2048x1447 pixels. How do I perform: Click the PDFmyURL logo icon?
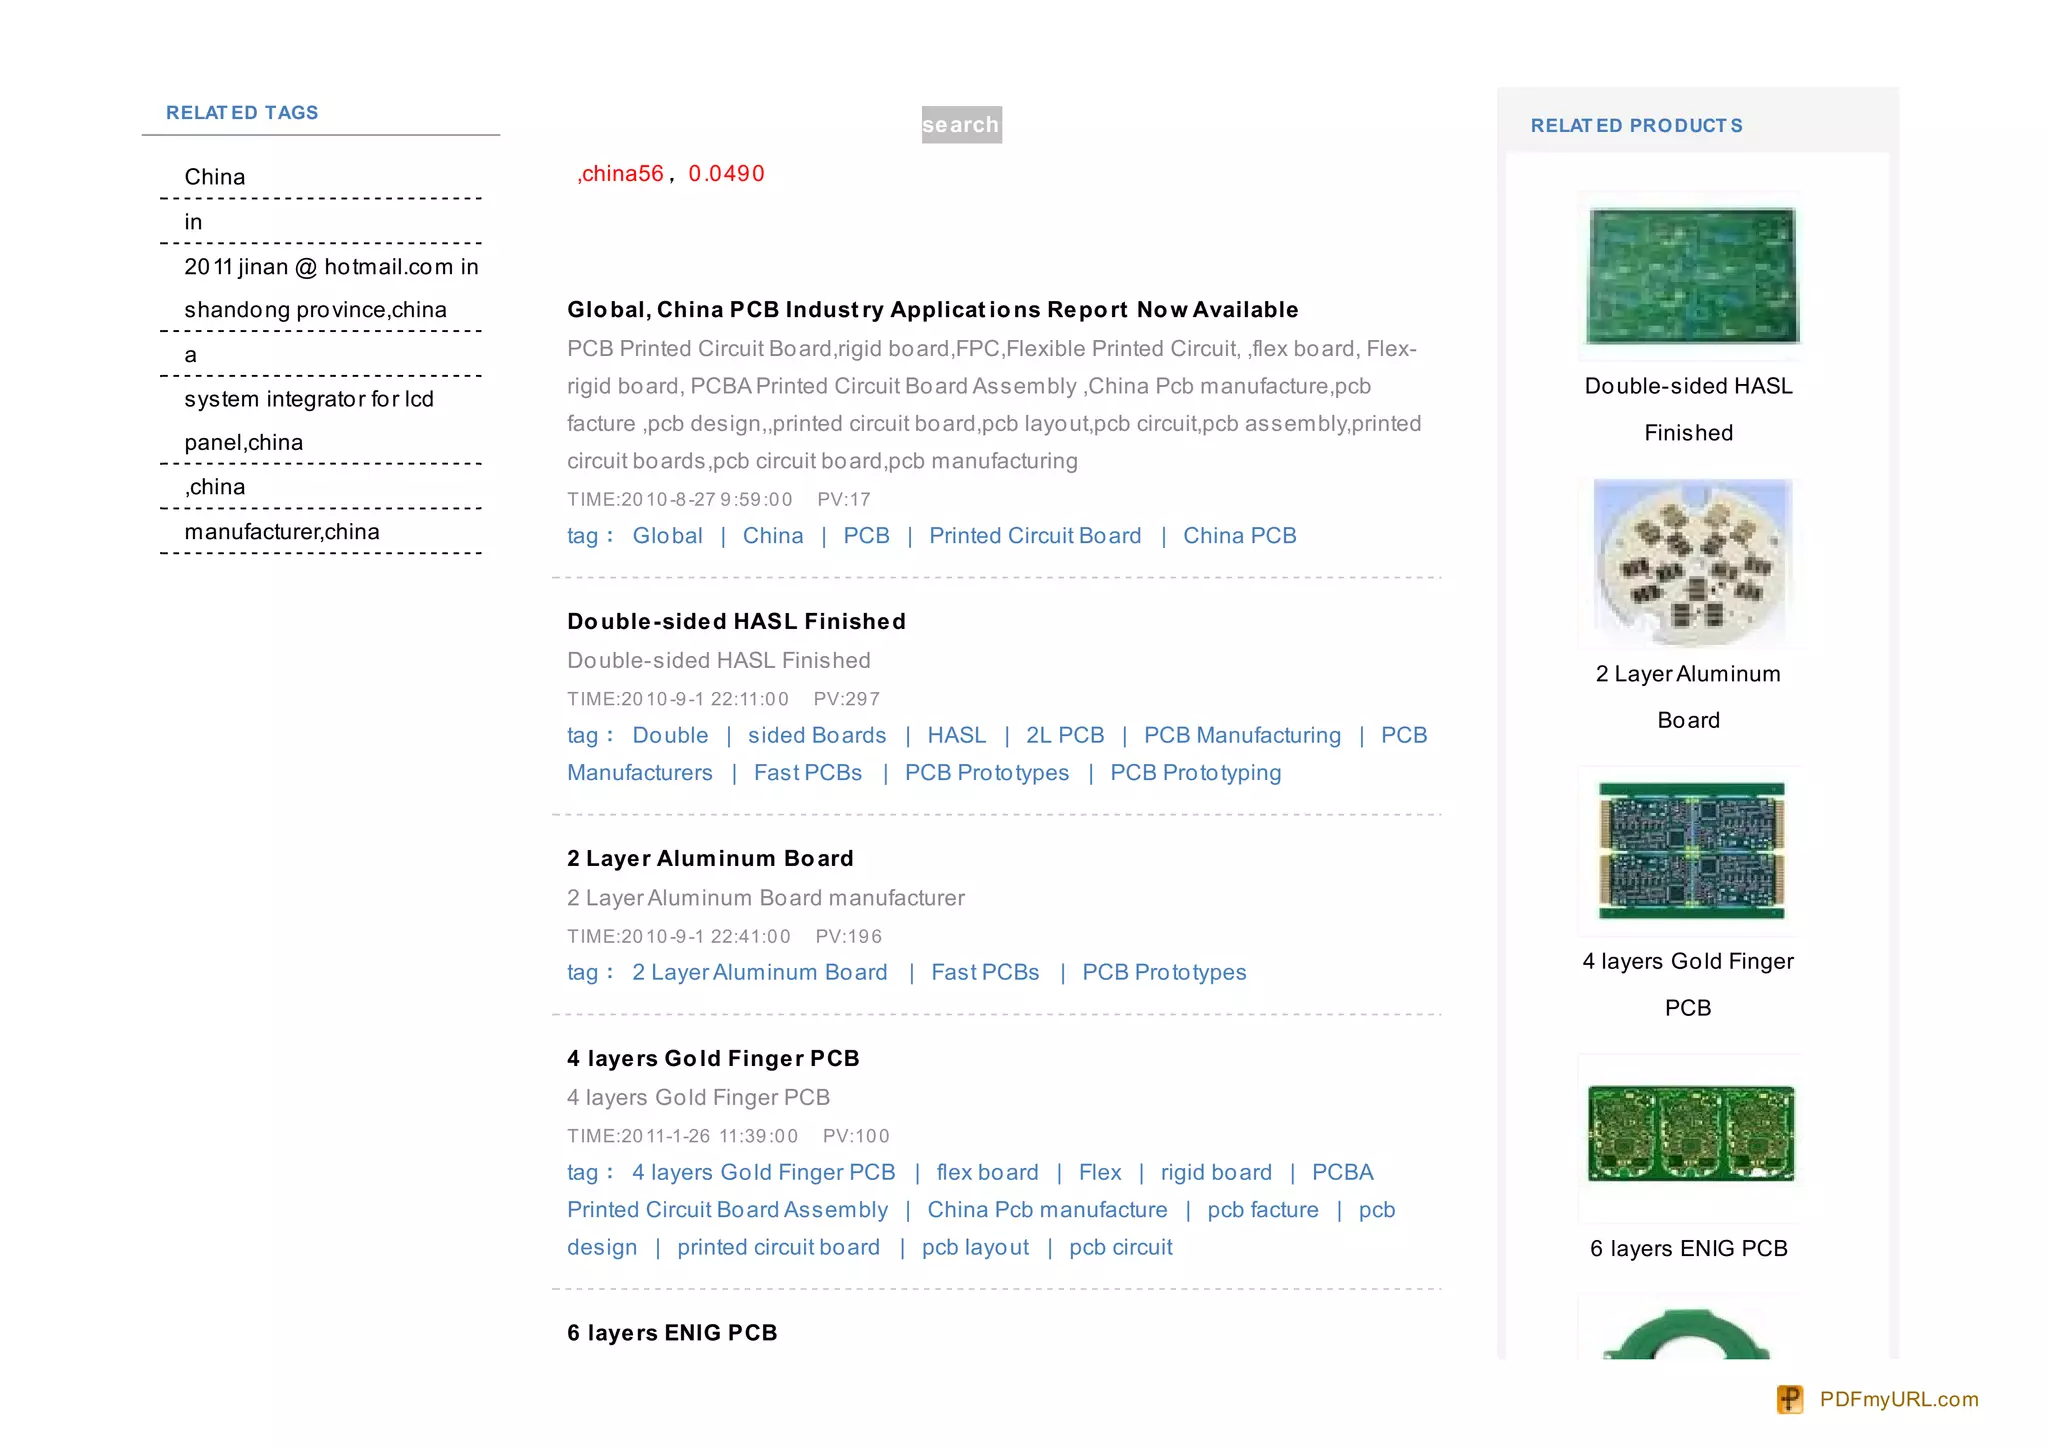(x=1790, y=1399)
